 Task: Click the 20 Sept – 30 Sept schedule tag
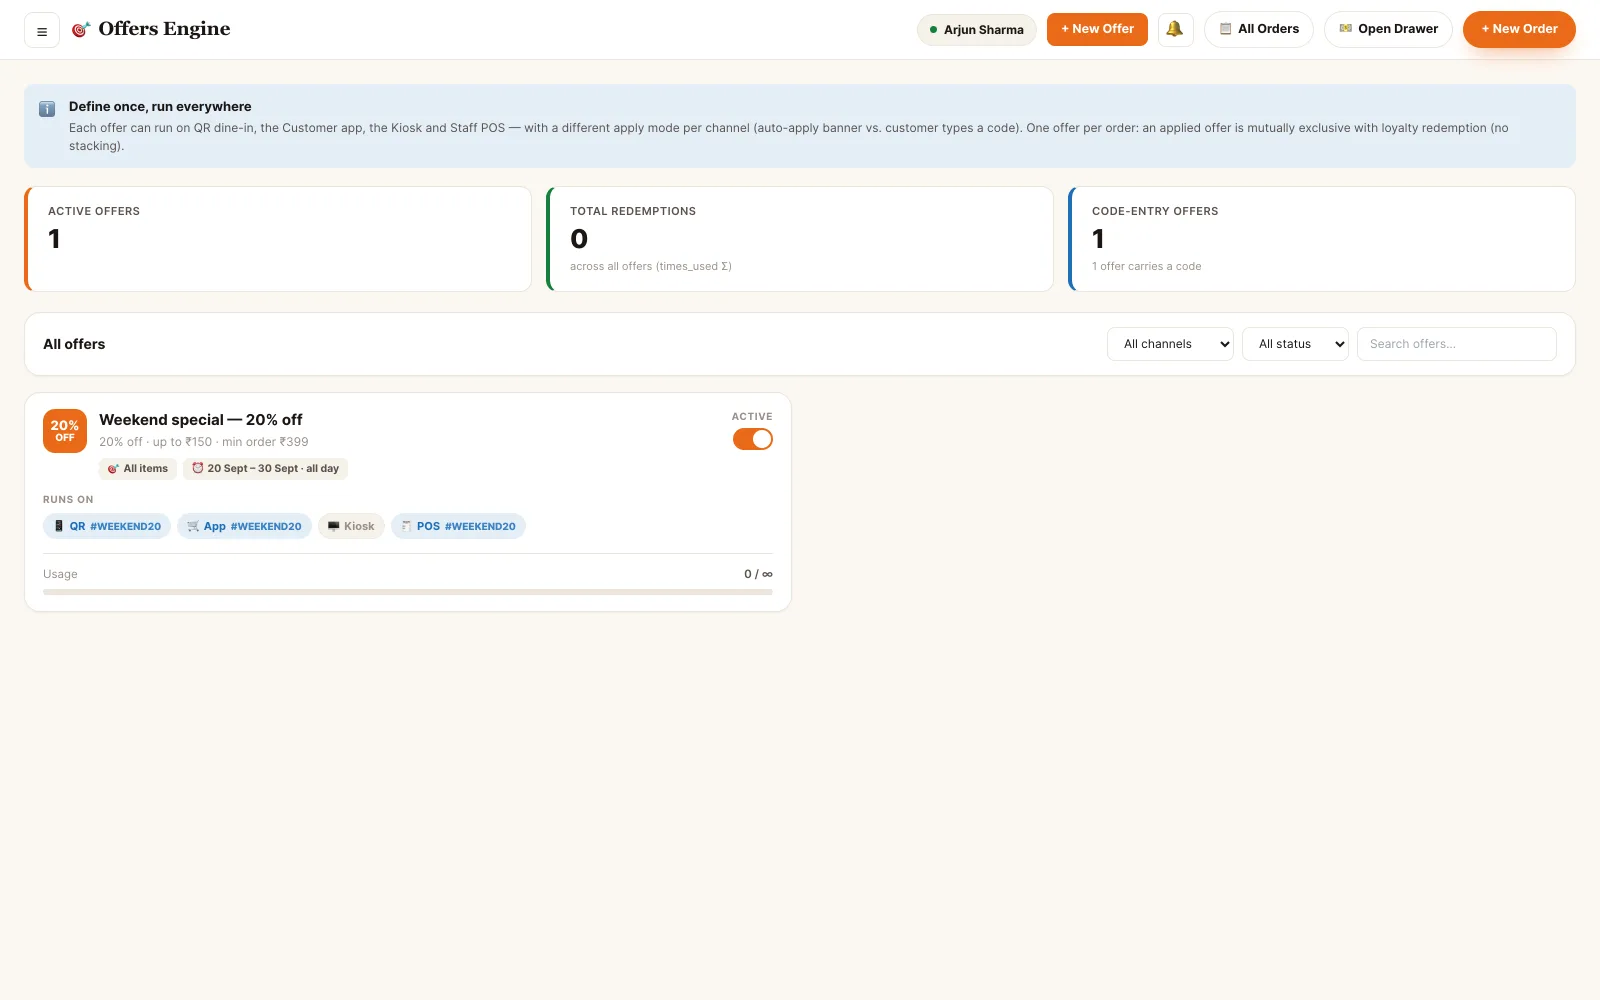click(265, 468)
